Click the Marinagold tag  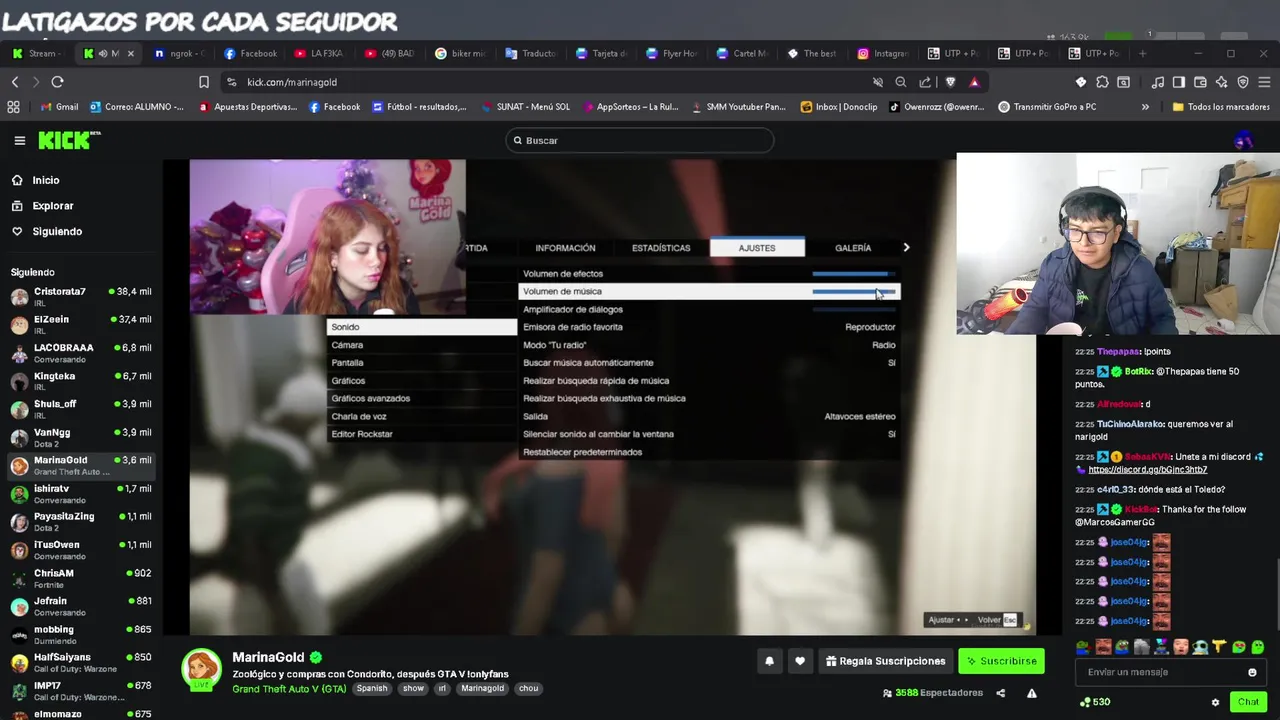coord(483,689)
